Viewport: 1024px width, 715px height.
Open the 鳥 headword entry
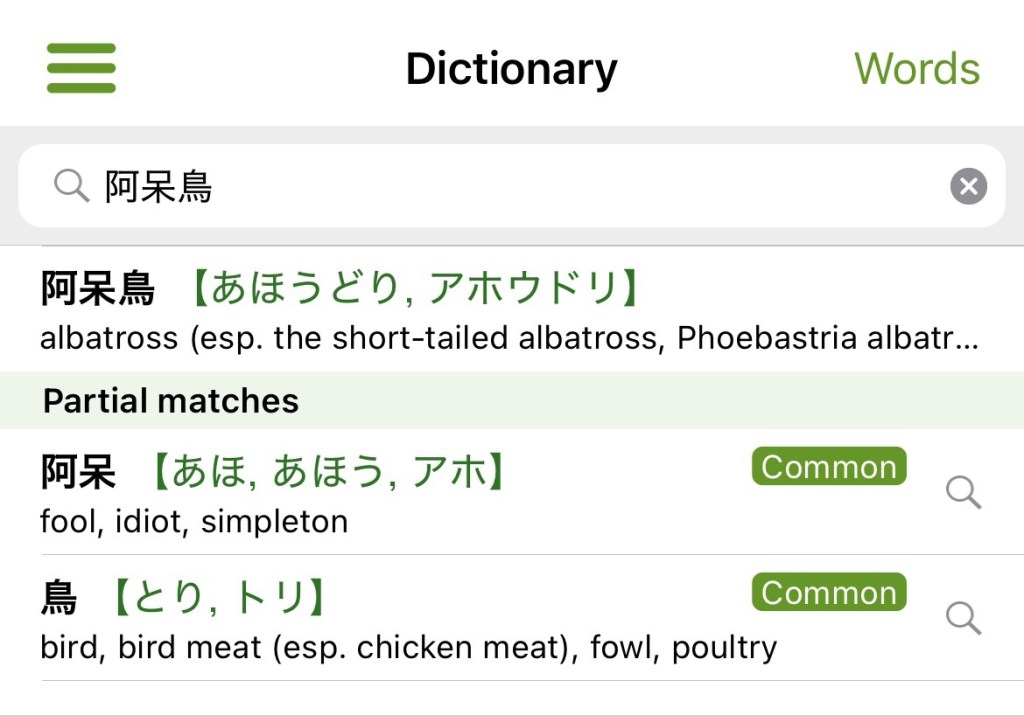(x=59, y=598)
